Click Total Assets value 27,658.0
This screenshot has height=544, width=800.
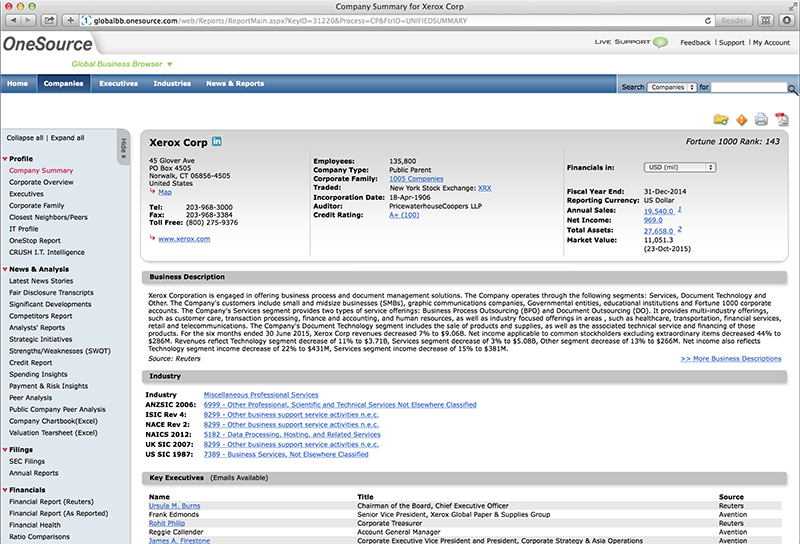tap(659, 231)
